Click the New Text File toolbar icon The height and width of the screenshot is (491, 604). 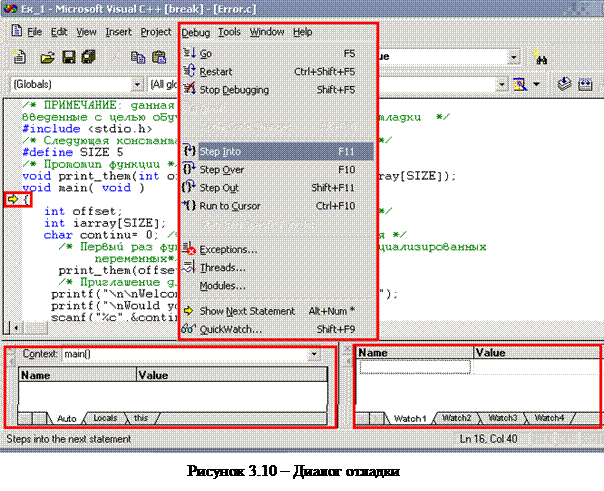[19, 57]
